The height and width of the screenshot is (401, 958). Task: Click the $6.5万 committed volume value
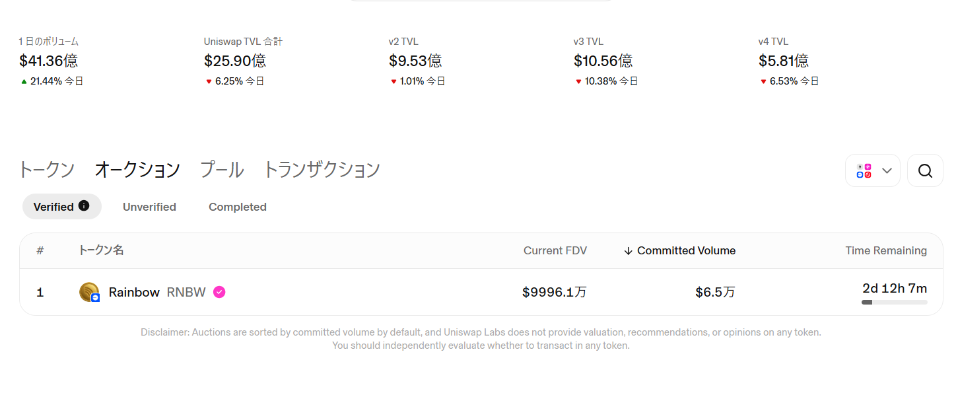715,292
